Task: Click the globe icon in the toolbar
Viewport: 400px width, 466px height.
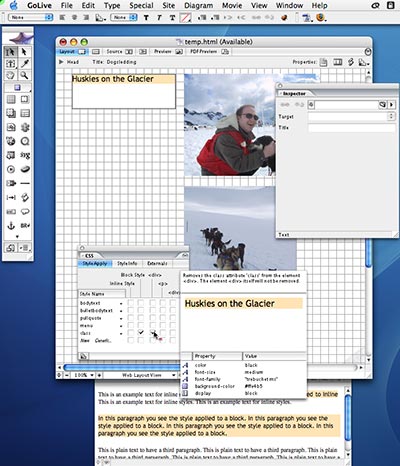Action: 284,18
